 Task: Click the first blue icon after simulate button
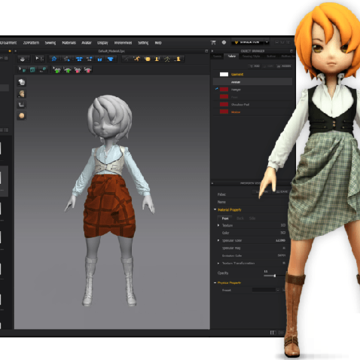pos(54,59)
